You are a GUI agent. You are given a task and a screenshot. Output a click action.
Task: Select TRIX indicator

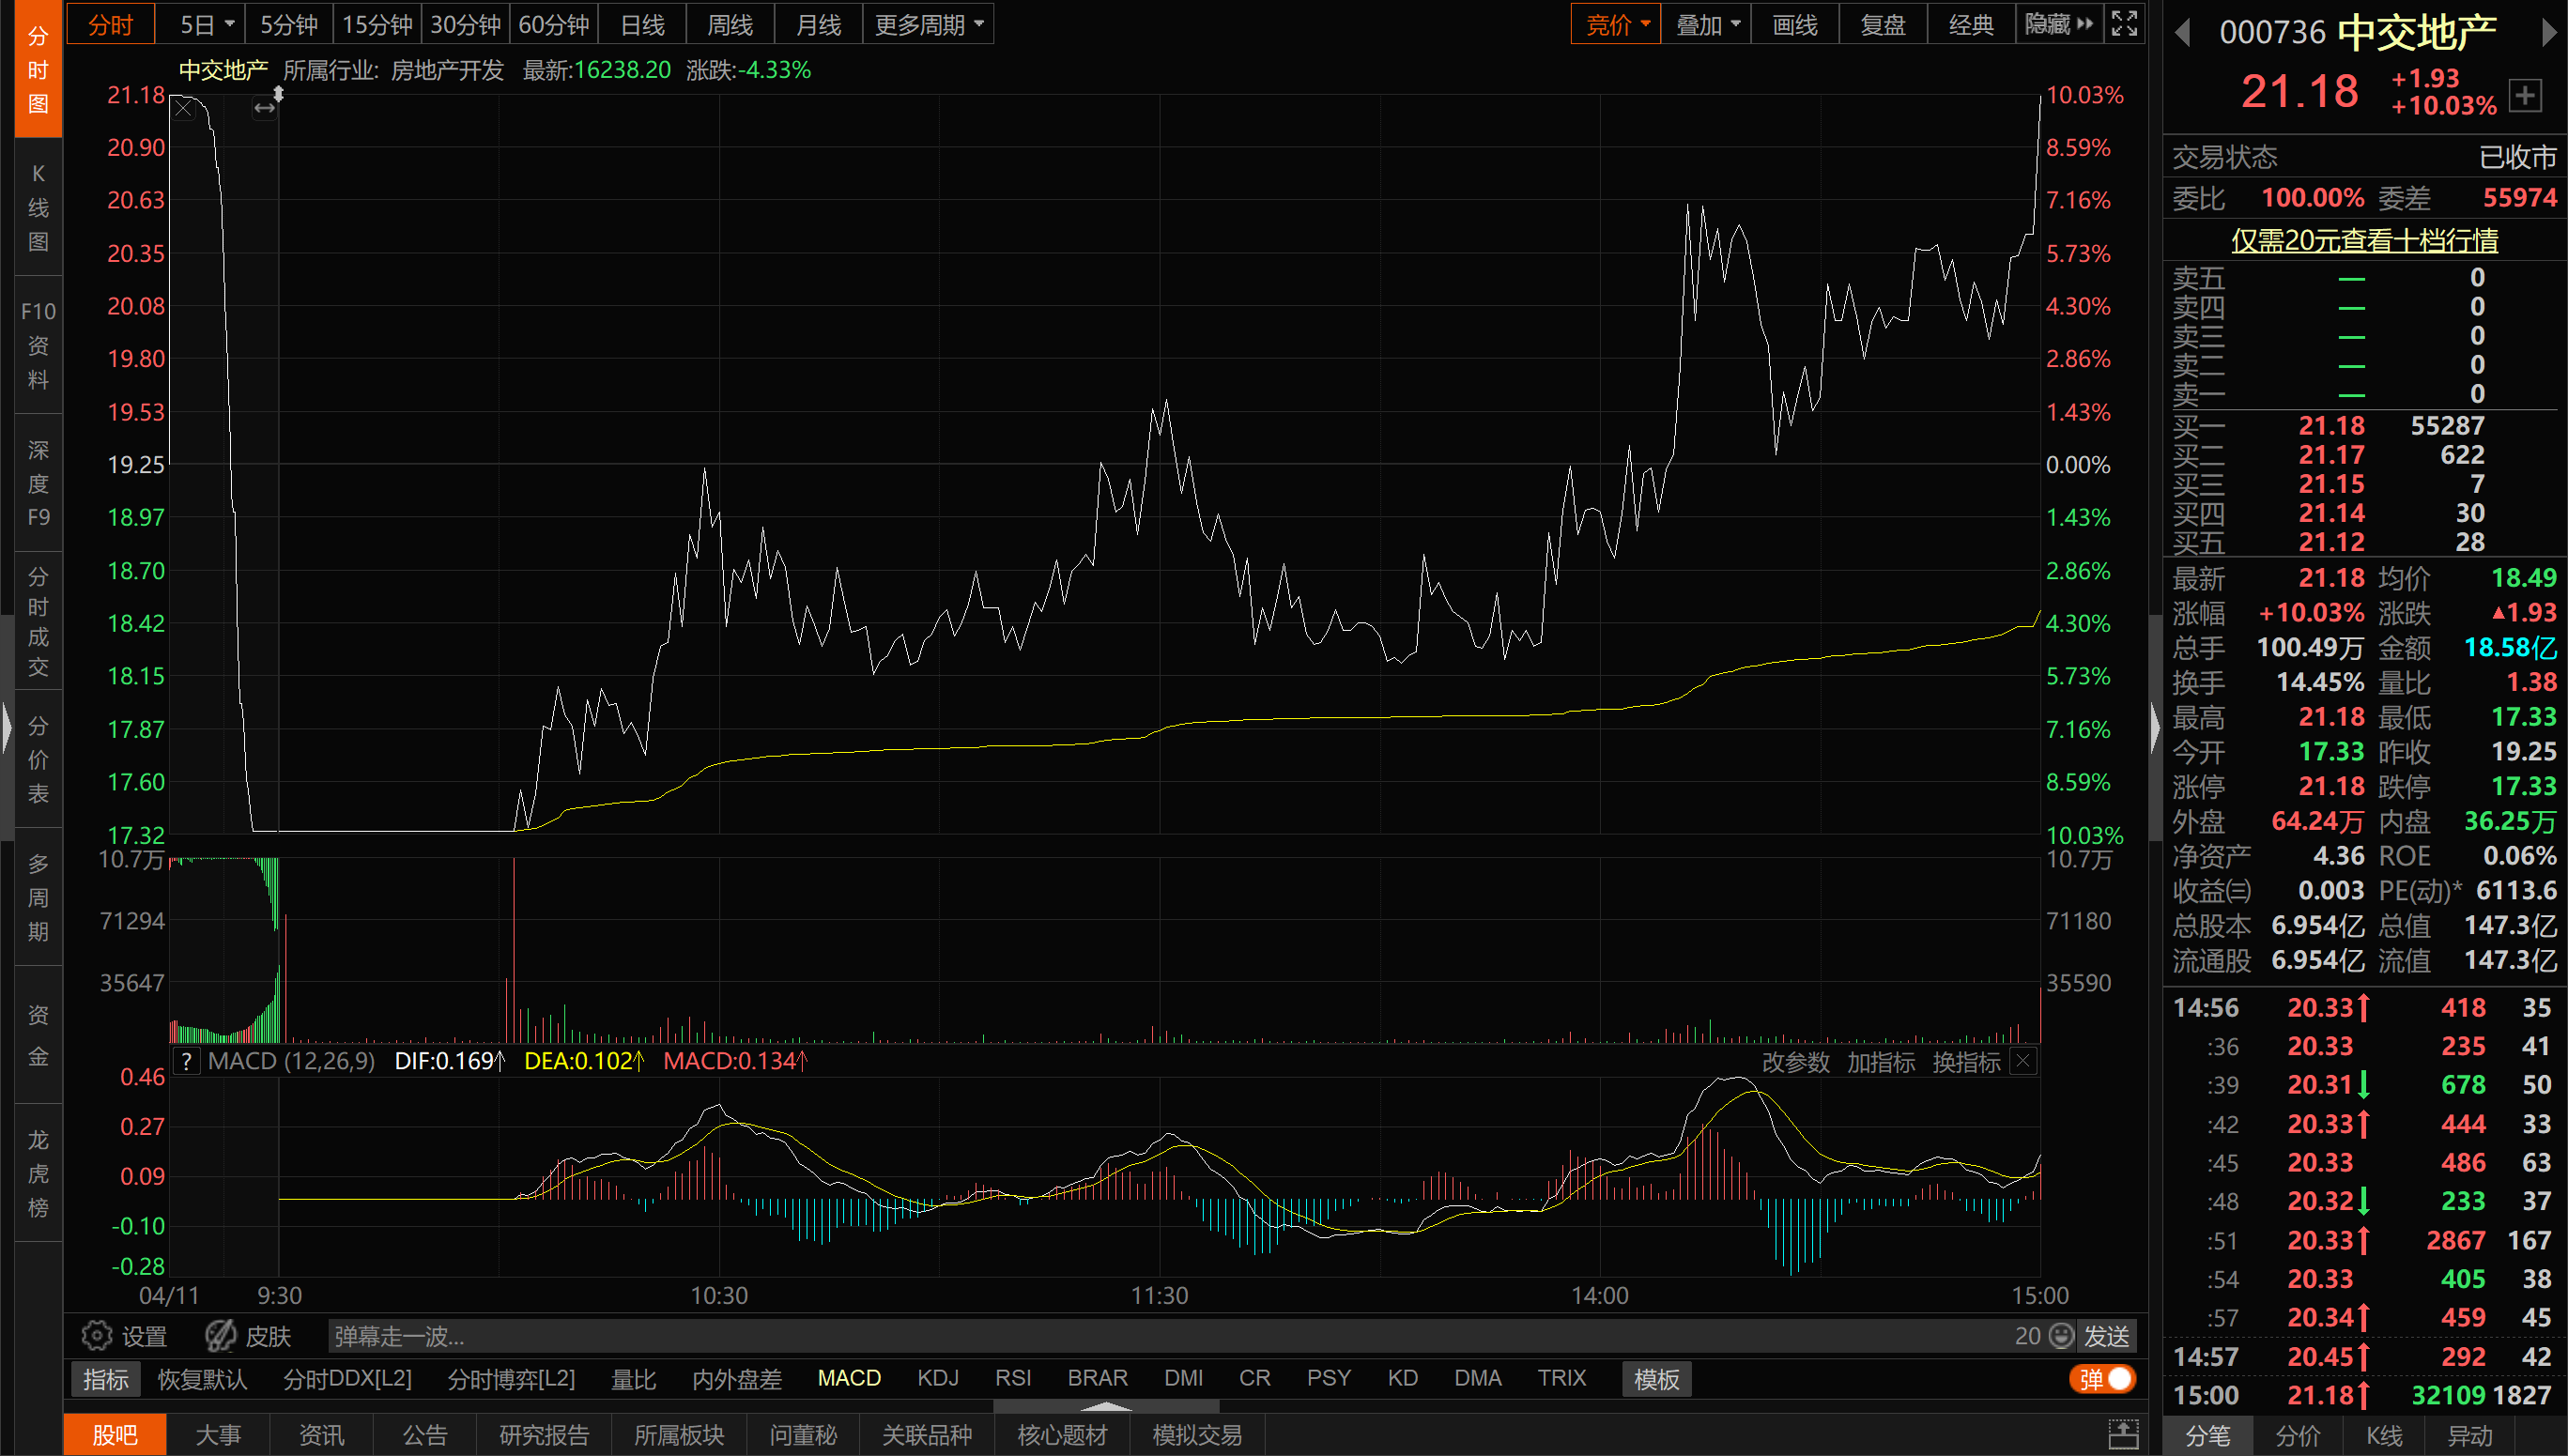coord(1562,1378)
